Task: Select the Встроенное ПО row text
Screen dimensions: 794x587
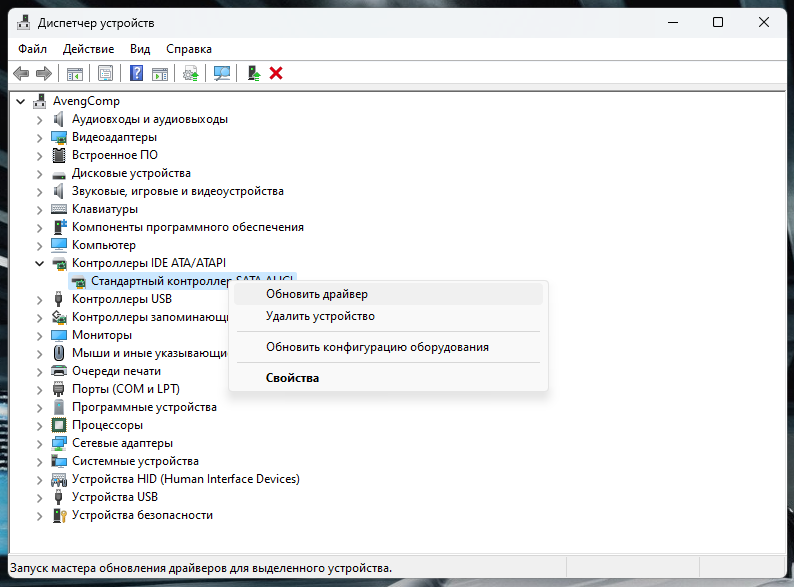Action: click(x=115, y=155)
